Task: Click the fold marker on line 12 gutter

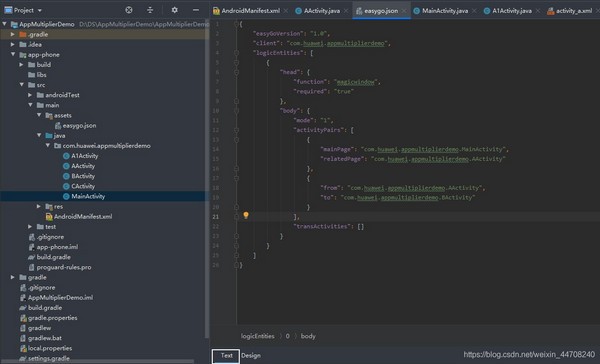Action: pos(236,130)
